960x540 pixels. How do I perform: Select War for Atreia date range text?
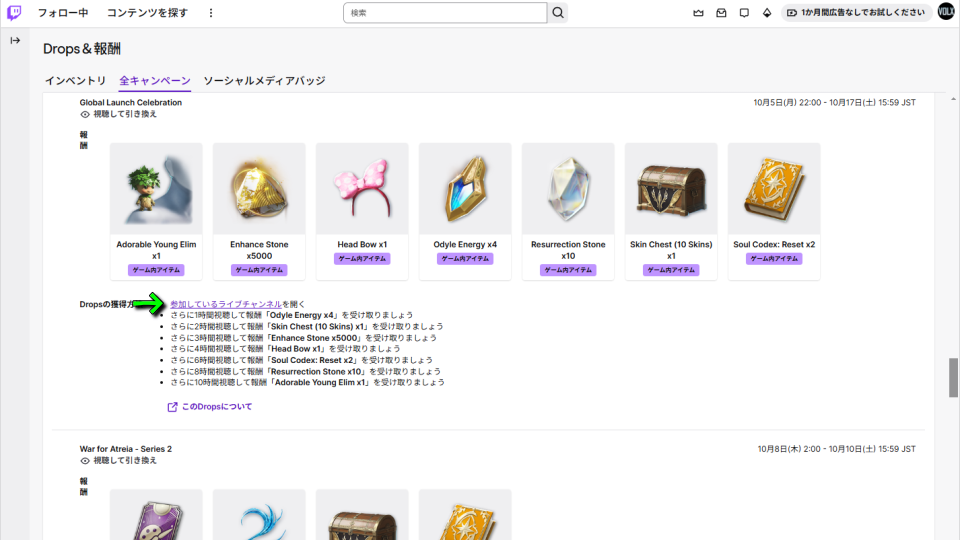(837, 449)
